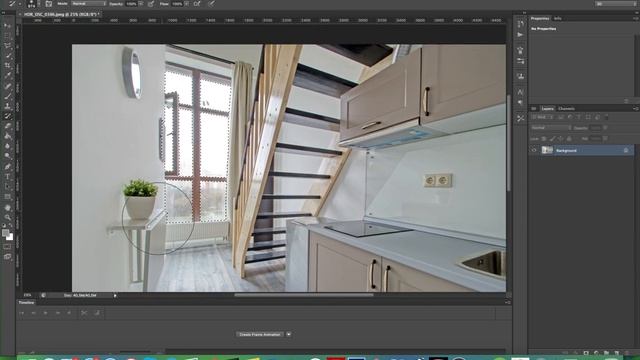
Task: Select the Pen tool
Action: [x=7, y=167]
